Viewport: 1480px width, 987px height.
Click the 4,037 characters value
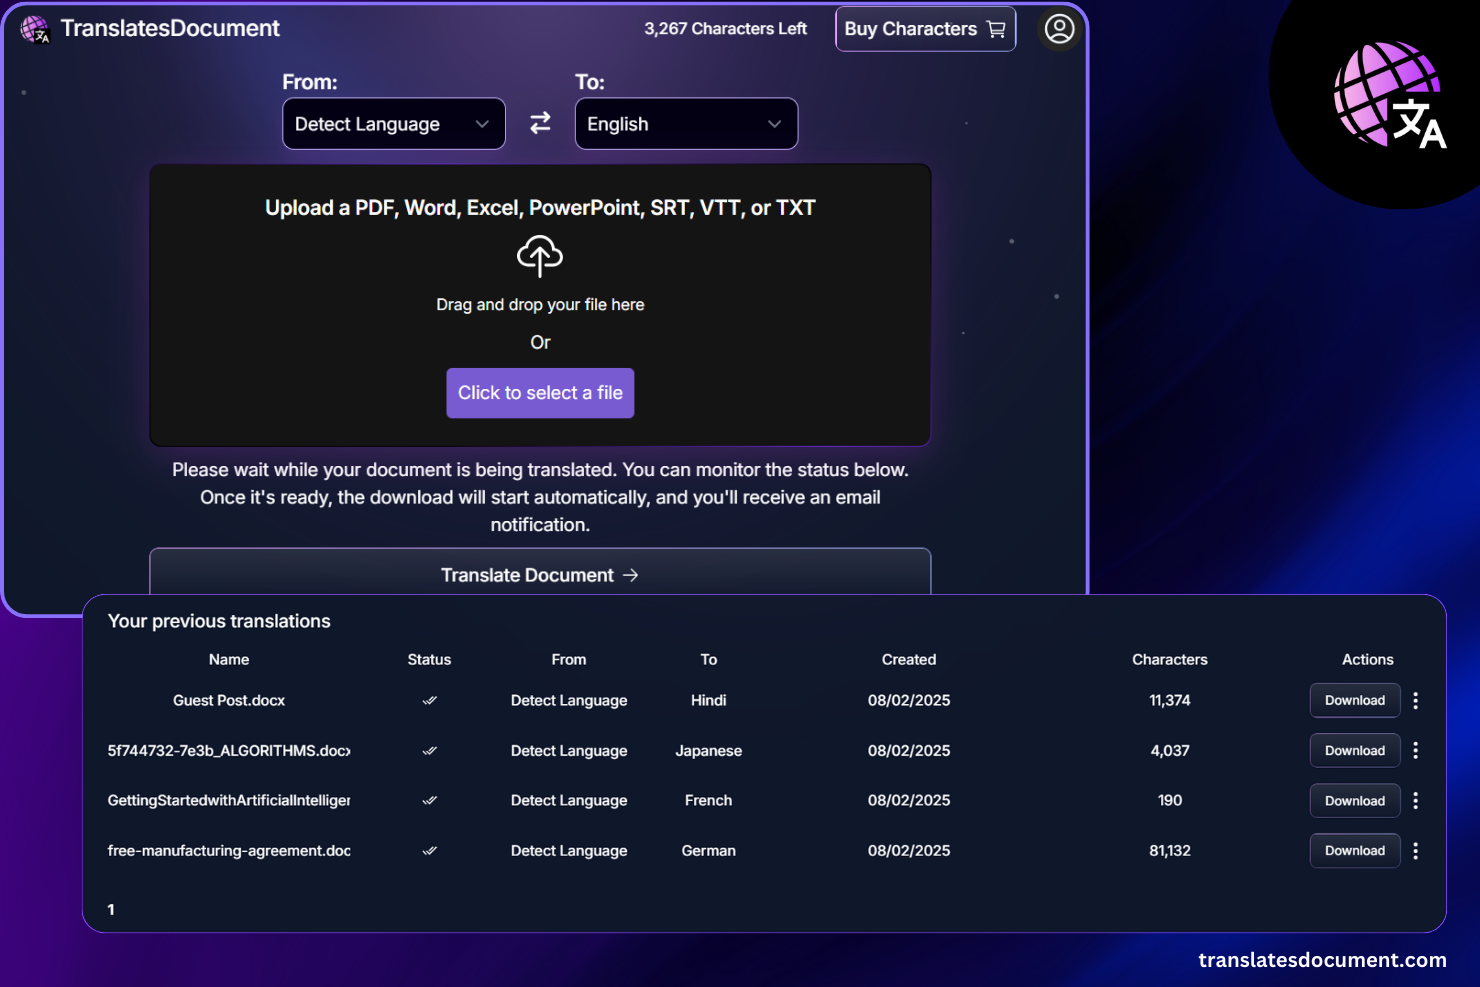point(1170,751)
